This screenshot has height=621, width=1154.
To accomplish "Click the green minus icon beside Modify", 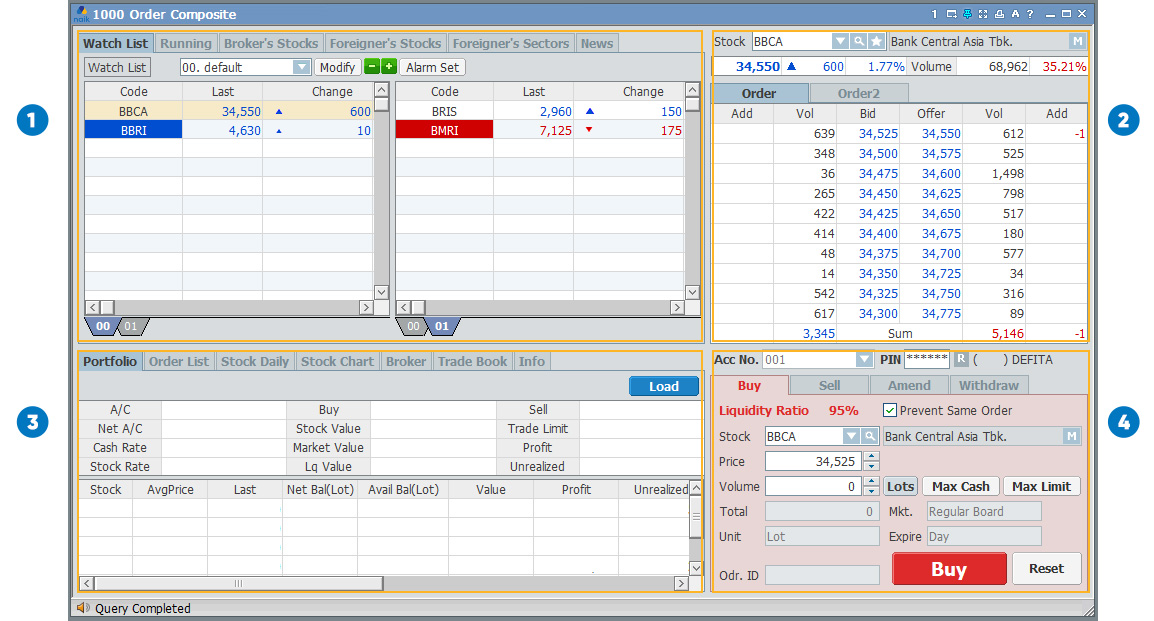I will [x=372, y=67].
